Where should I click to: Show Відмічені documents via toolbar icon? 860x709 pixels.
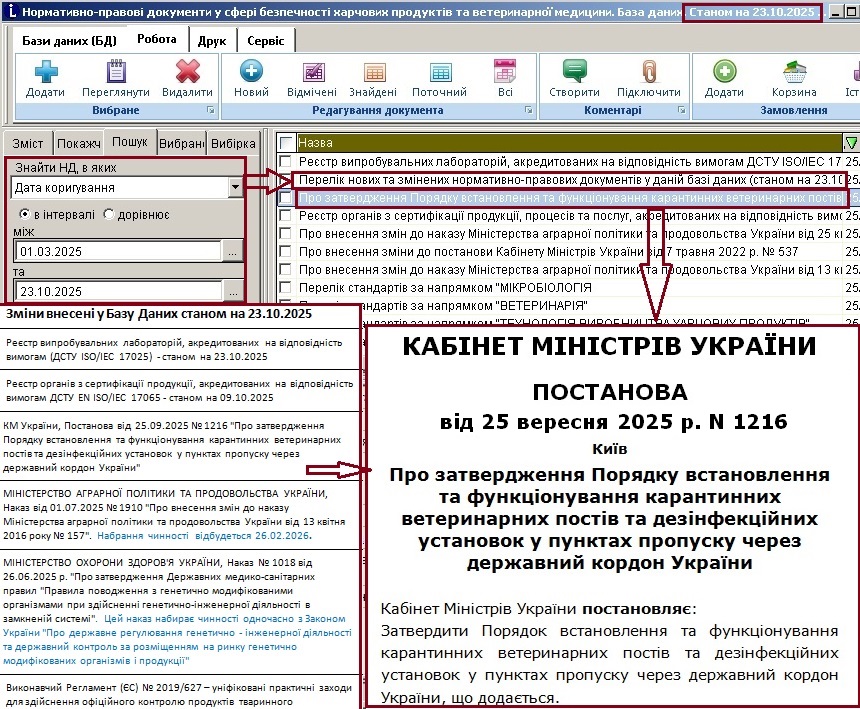pos(312,73)
